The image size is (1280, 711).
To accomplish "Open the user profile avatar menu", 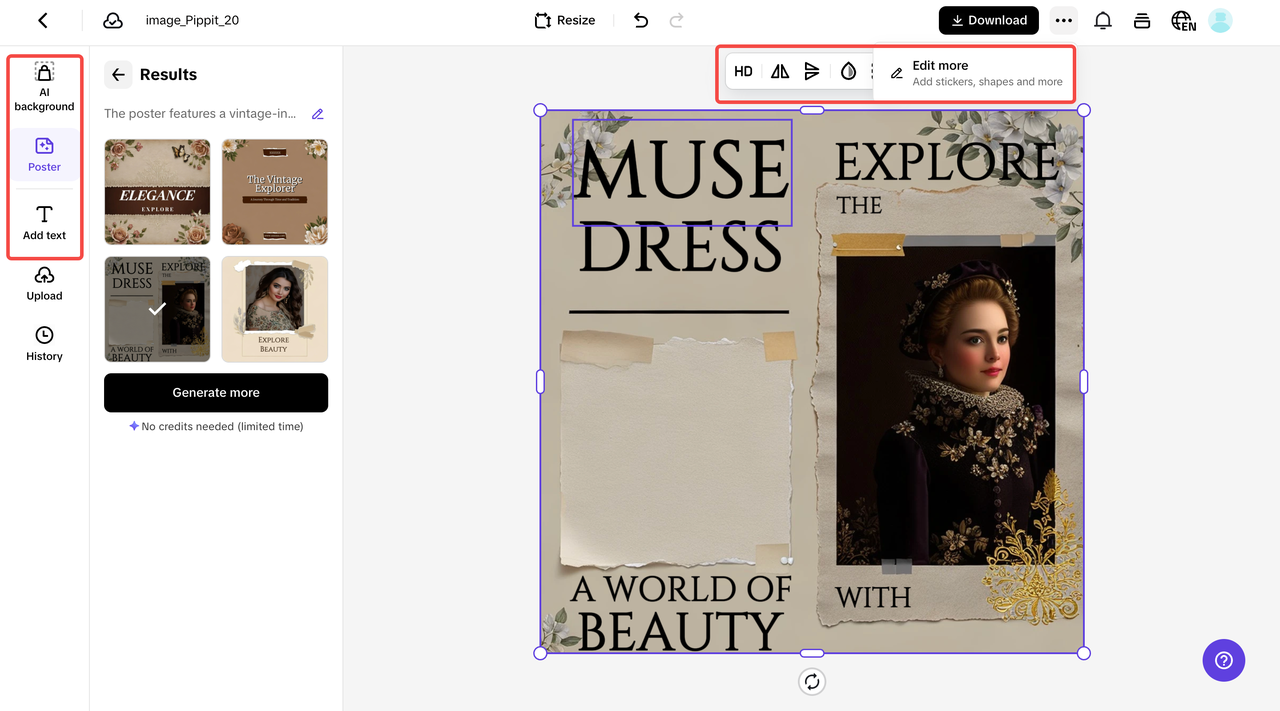I will tap(1220, 20).
